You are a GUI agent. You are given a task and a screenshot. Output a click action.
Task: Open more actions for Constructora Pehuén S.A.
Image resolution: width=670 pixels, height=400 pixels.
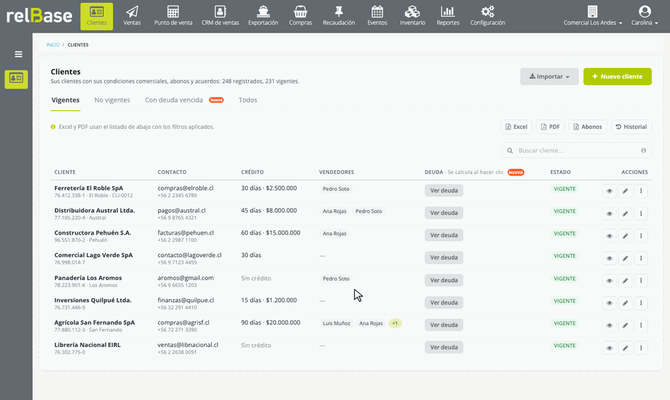tap(641, 236)
